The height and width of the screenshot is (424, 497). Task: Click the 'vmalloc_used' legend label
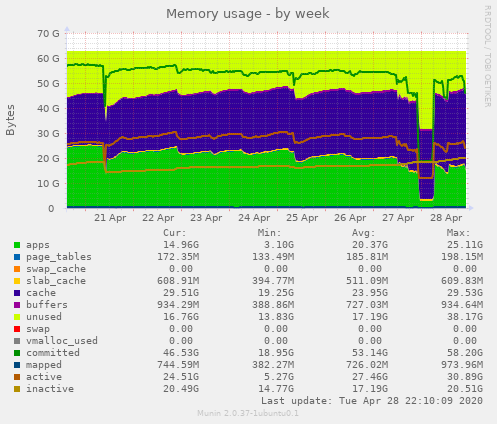pyautogui.click(x=62, y=341)
